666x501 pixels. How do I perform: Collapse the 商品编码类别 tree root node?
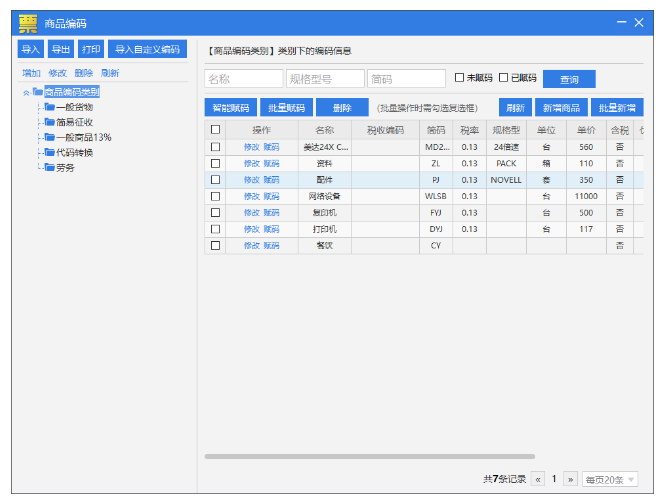pyautogui.click(x=25, y=92)
